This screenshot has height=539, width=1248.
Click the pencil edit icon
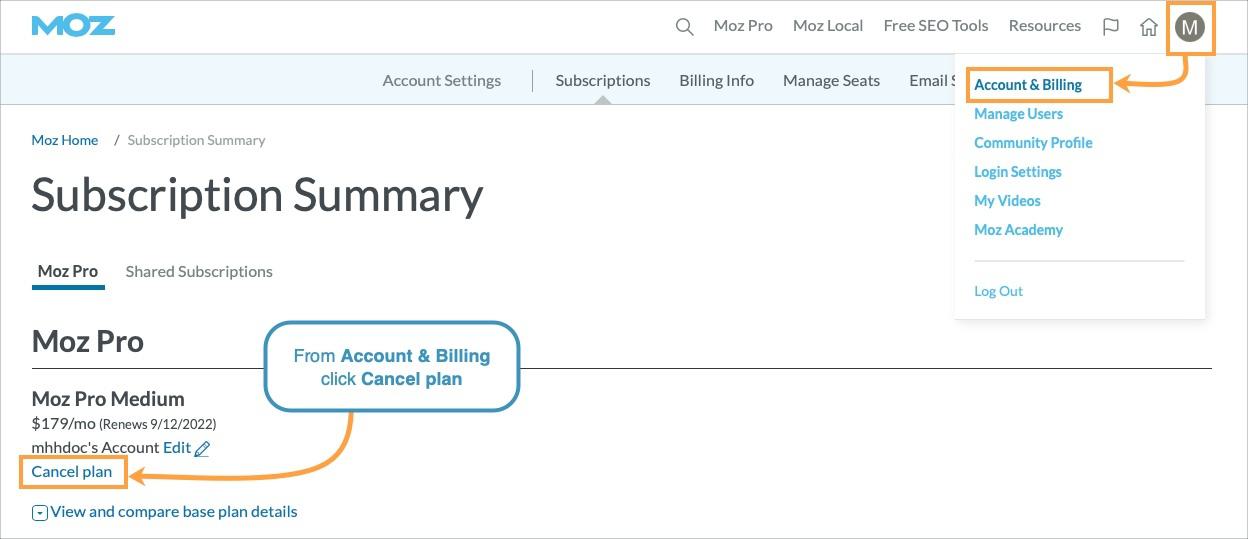tap(202, 449)
